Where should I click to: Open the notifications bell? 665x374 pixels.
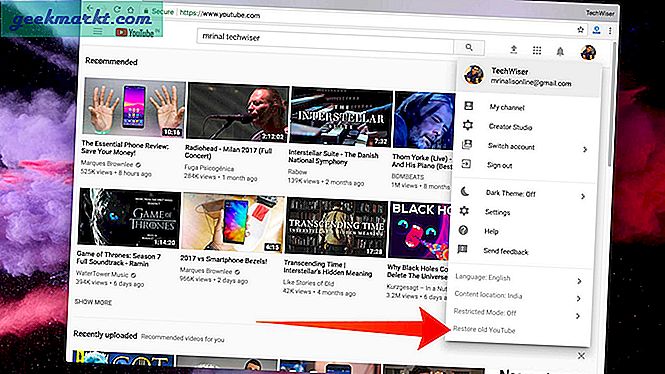point(560,51)
